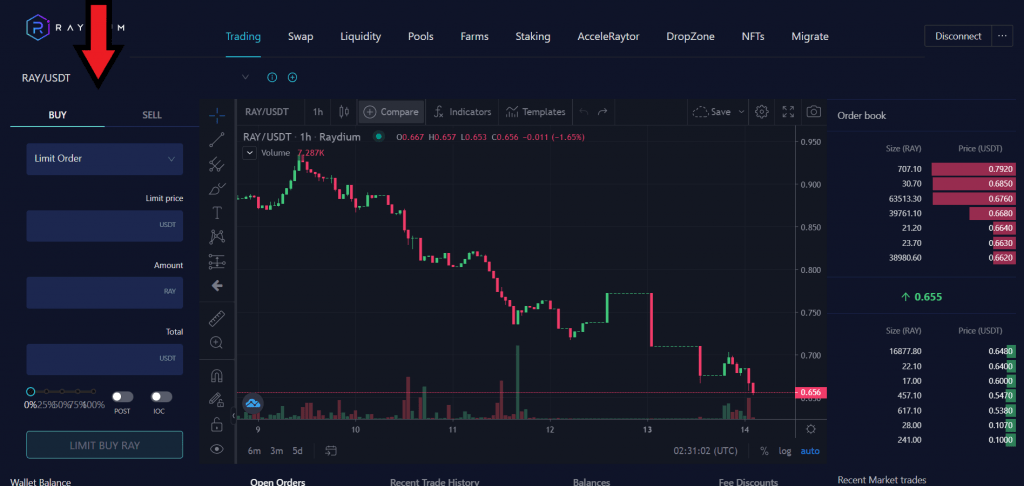Set chart range to 5d
The height and width of the screenshot is (486, 1024).
[297, 451]
